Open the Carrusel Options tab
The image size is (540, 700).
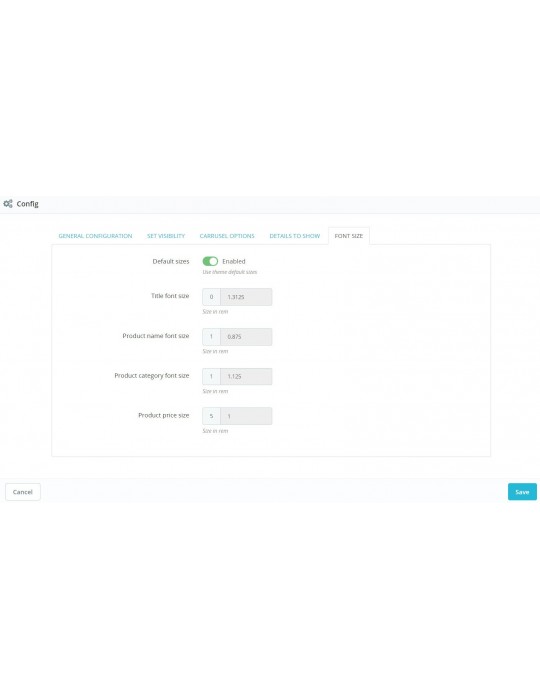tap(227, 236)
